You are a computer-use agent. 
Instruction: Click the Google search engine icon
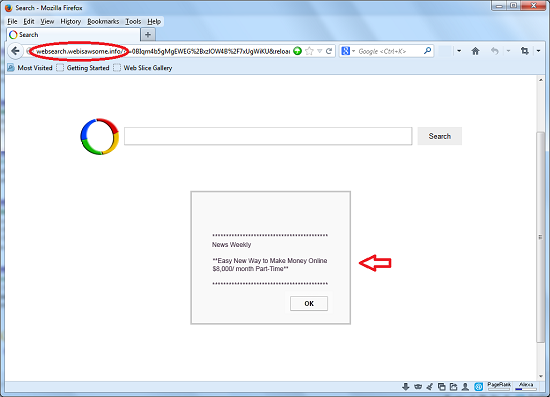pos(346,51)
